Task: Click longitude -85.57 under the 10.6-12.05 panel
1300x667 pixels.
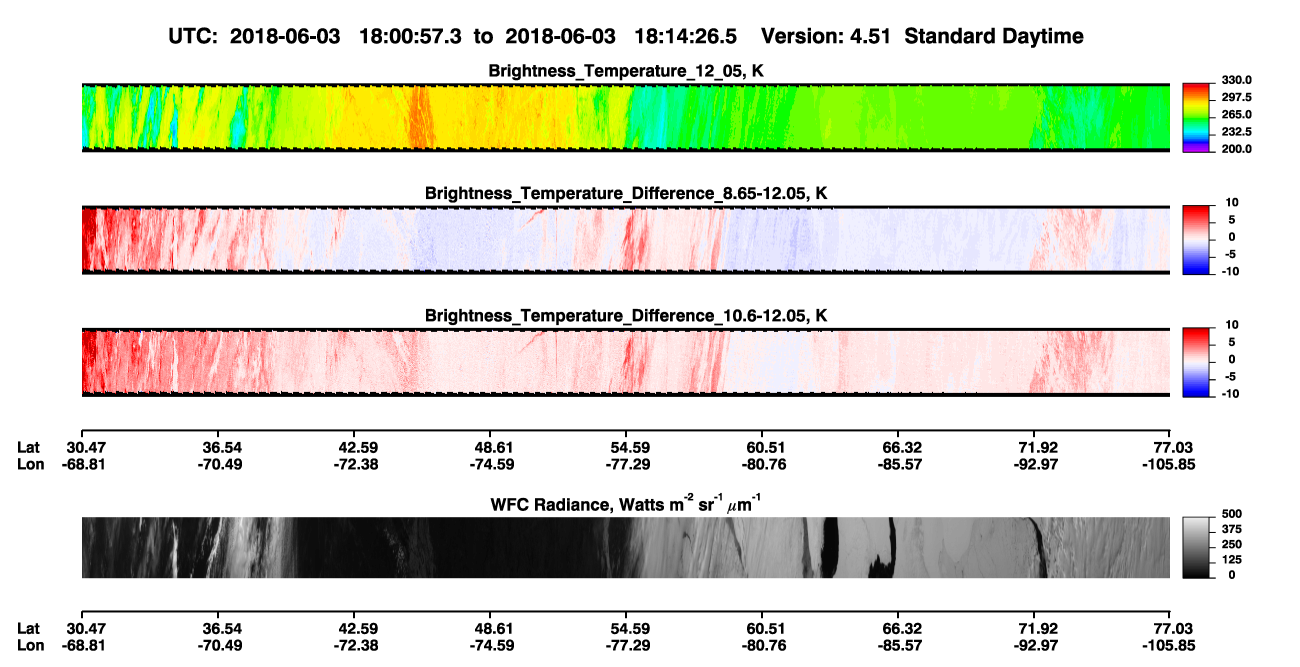Action: (x=898, y=464)
